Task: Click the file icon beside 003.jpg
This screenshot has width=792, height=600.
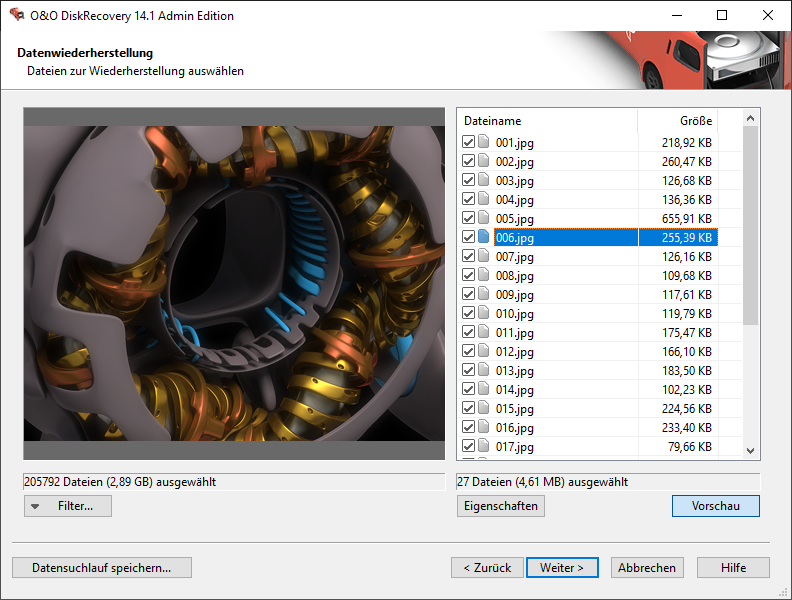Action: pyautogui.click(x=485, y=181)
